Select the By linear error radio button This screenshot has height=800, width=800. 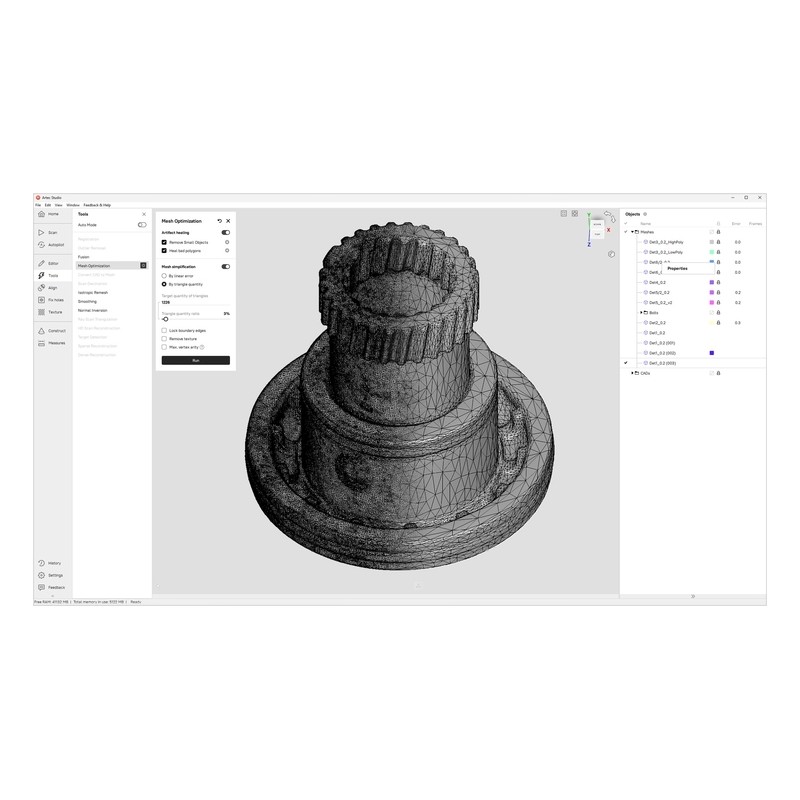[x=164, y=276]
